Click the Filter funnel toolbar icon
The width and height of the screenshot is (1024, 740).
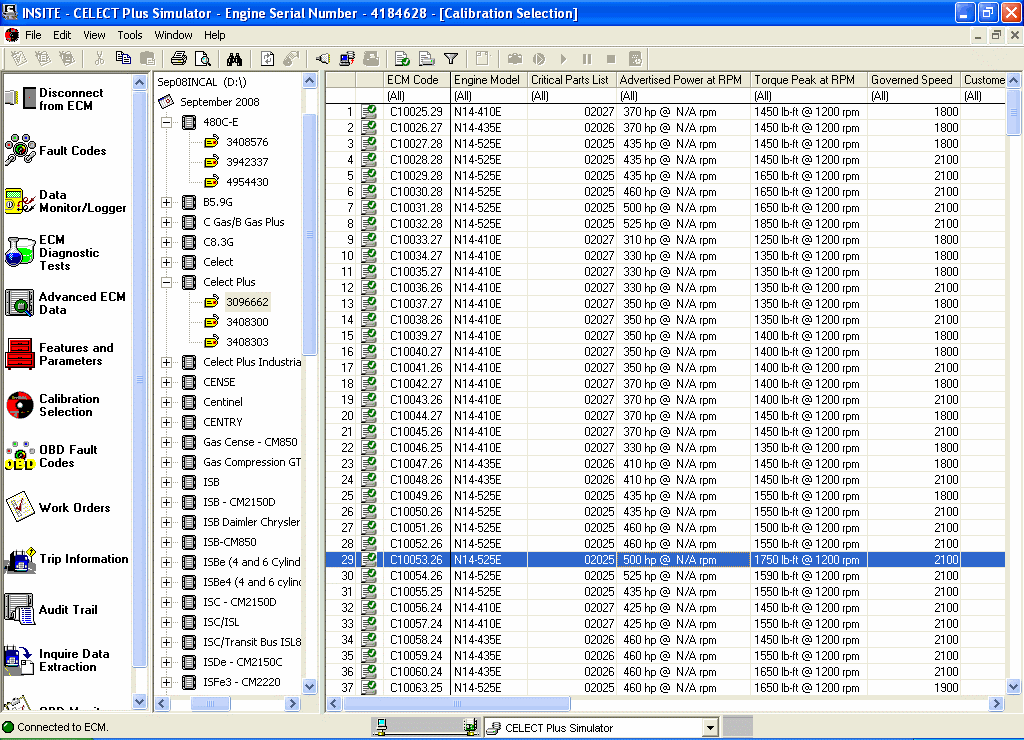point(451,59)
